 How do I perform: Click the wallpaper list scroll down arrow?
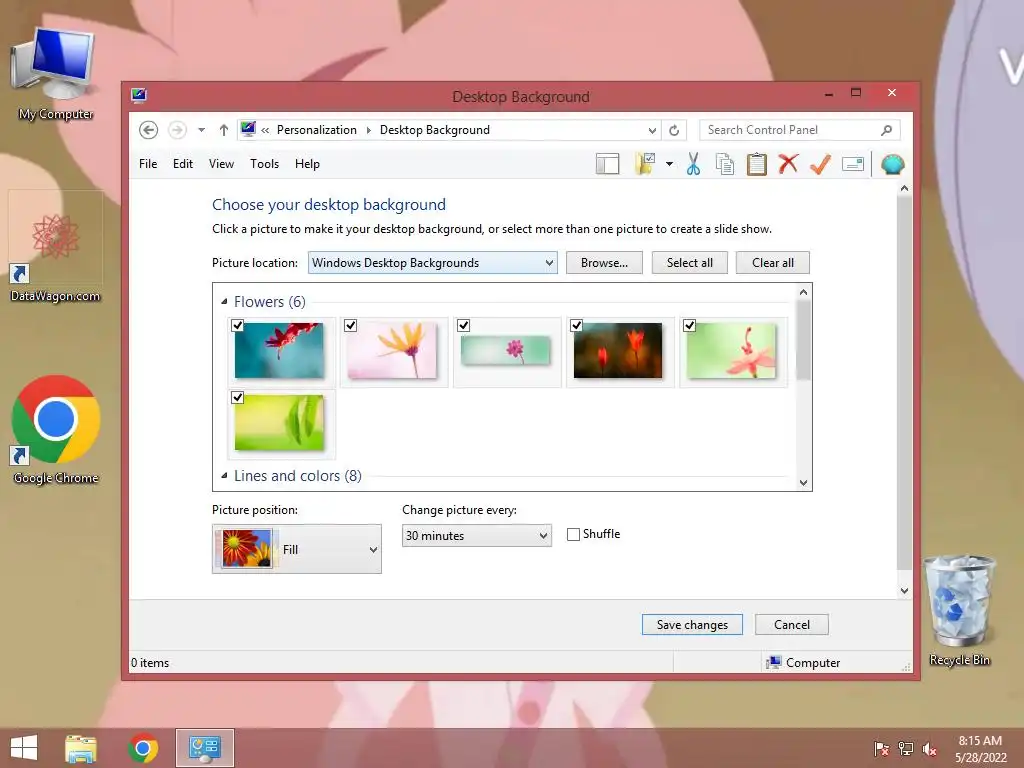point(803,483)
